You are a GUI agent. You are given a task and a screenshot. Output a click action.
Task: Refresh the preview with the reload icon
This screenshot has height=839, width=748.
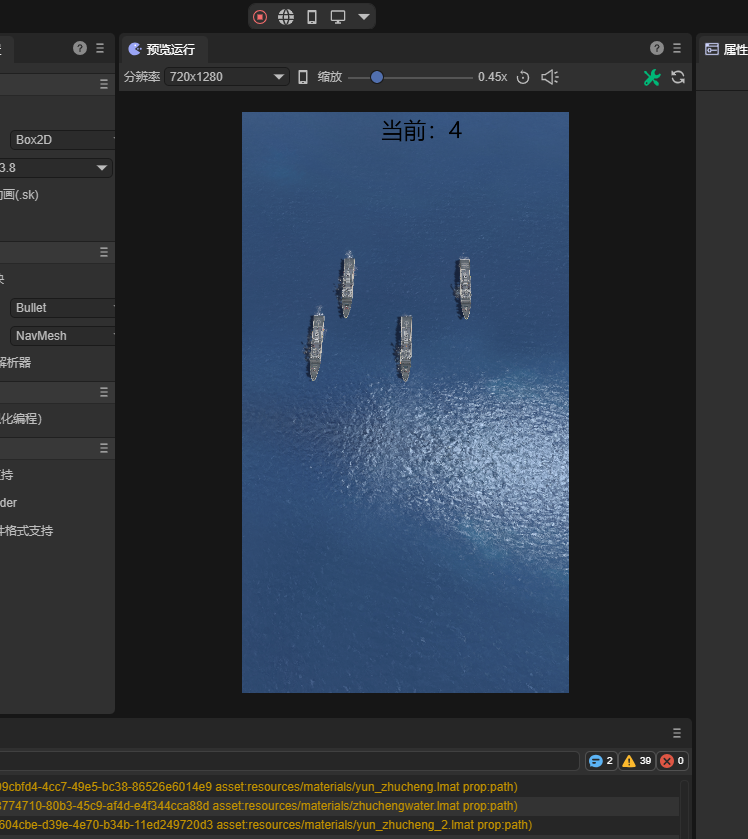point(678,77)
